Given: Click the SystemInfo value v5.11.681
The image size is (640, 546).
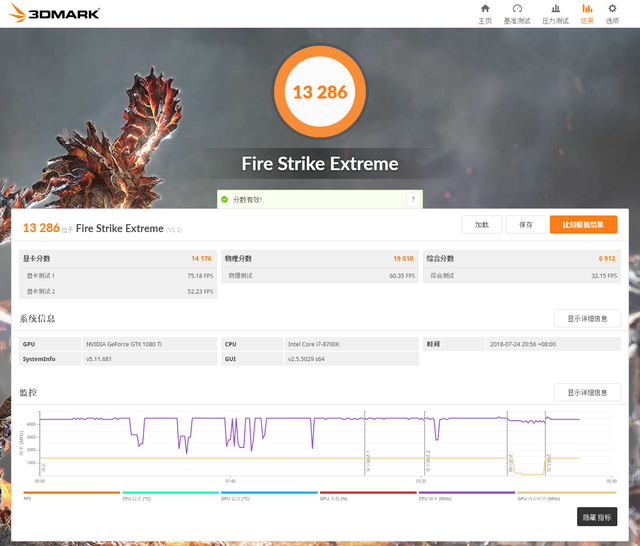Looking at the screenshot, I should coord(98,359).
